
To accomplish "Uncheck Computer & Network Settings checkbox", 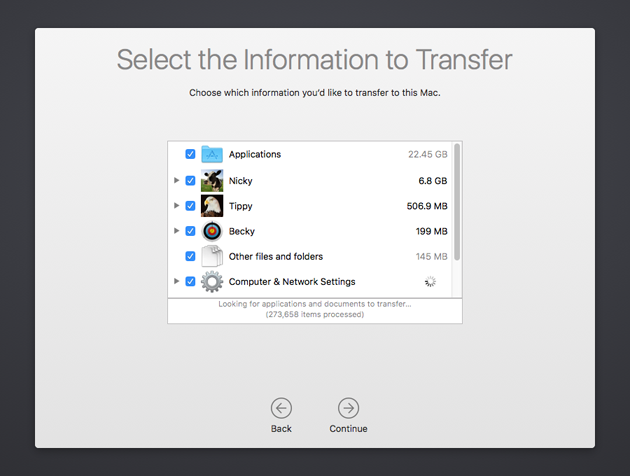I will tap(190, 282).
